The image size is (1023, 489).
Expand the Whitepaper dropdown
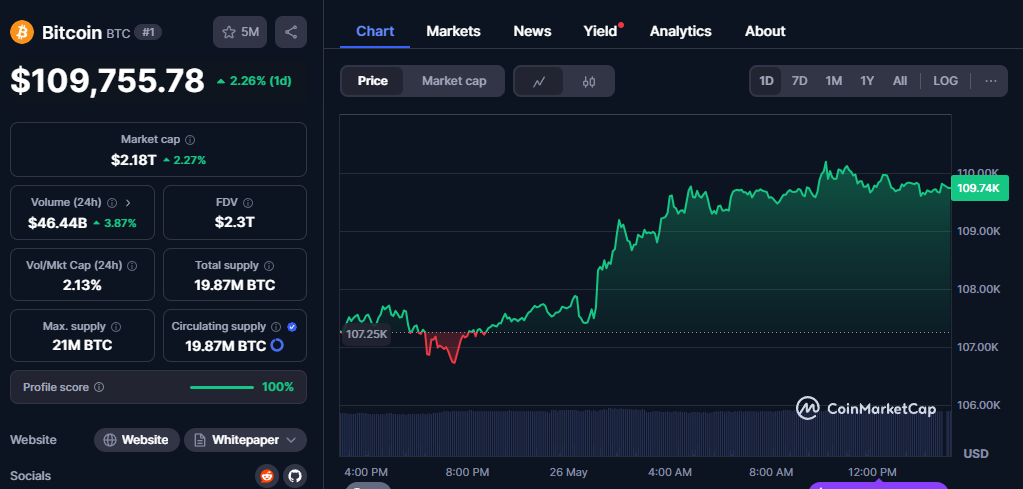[245, 440]
